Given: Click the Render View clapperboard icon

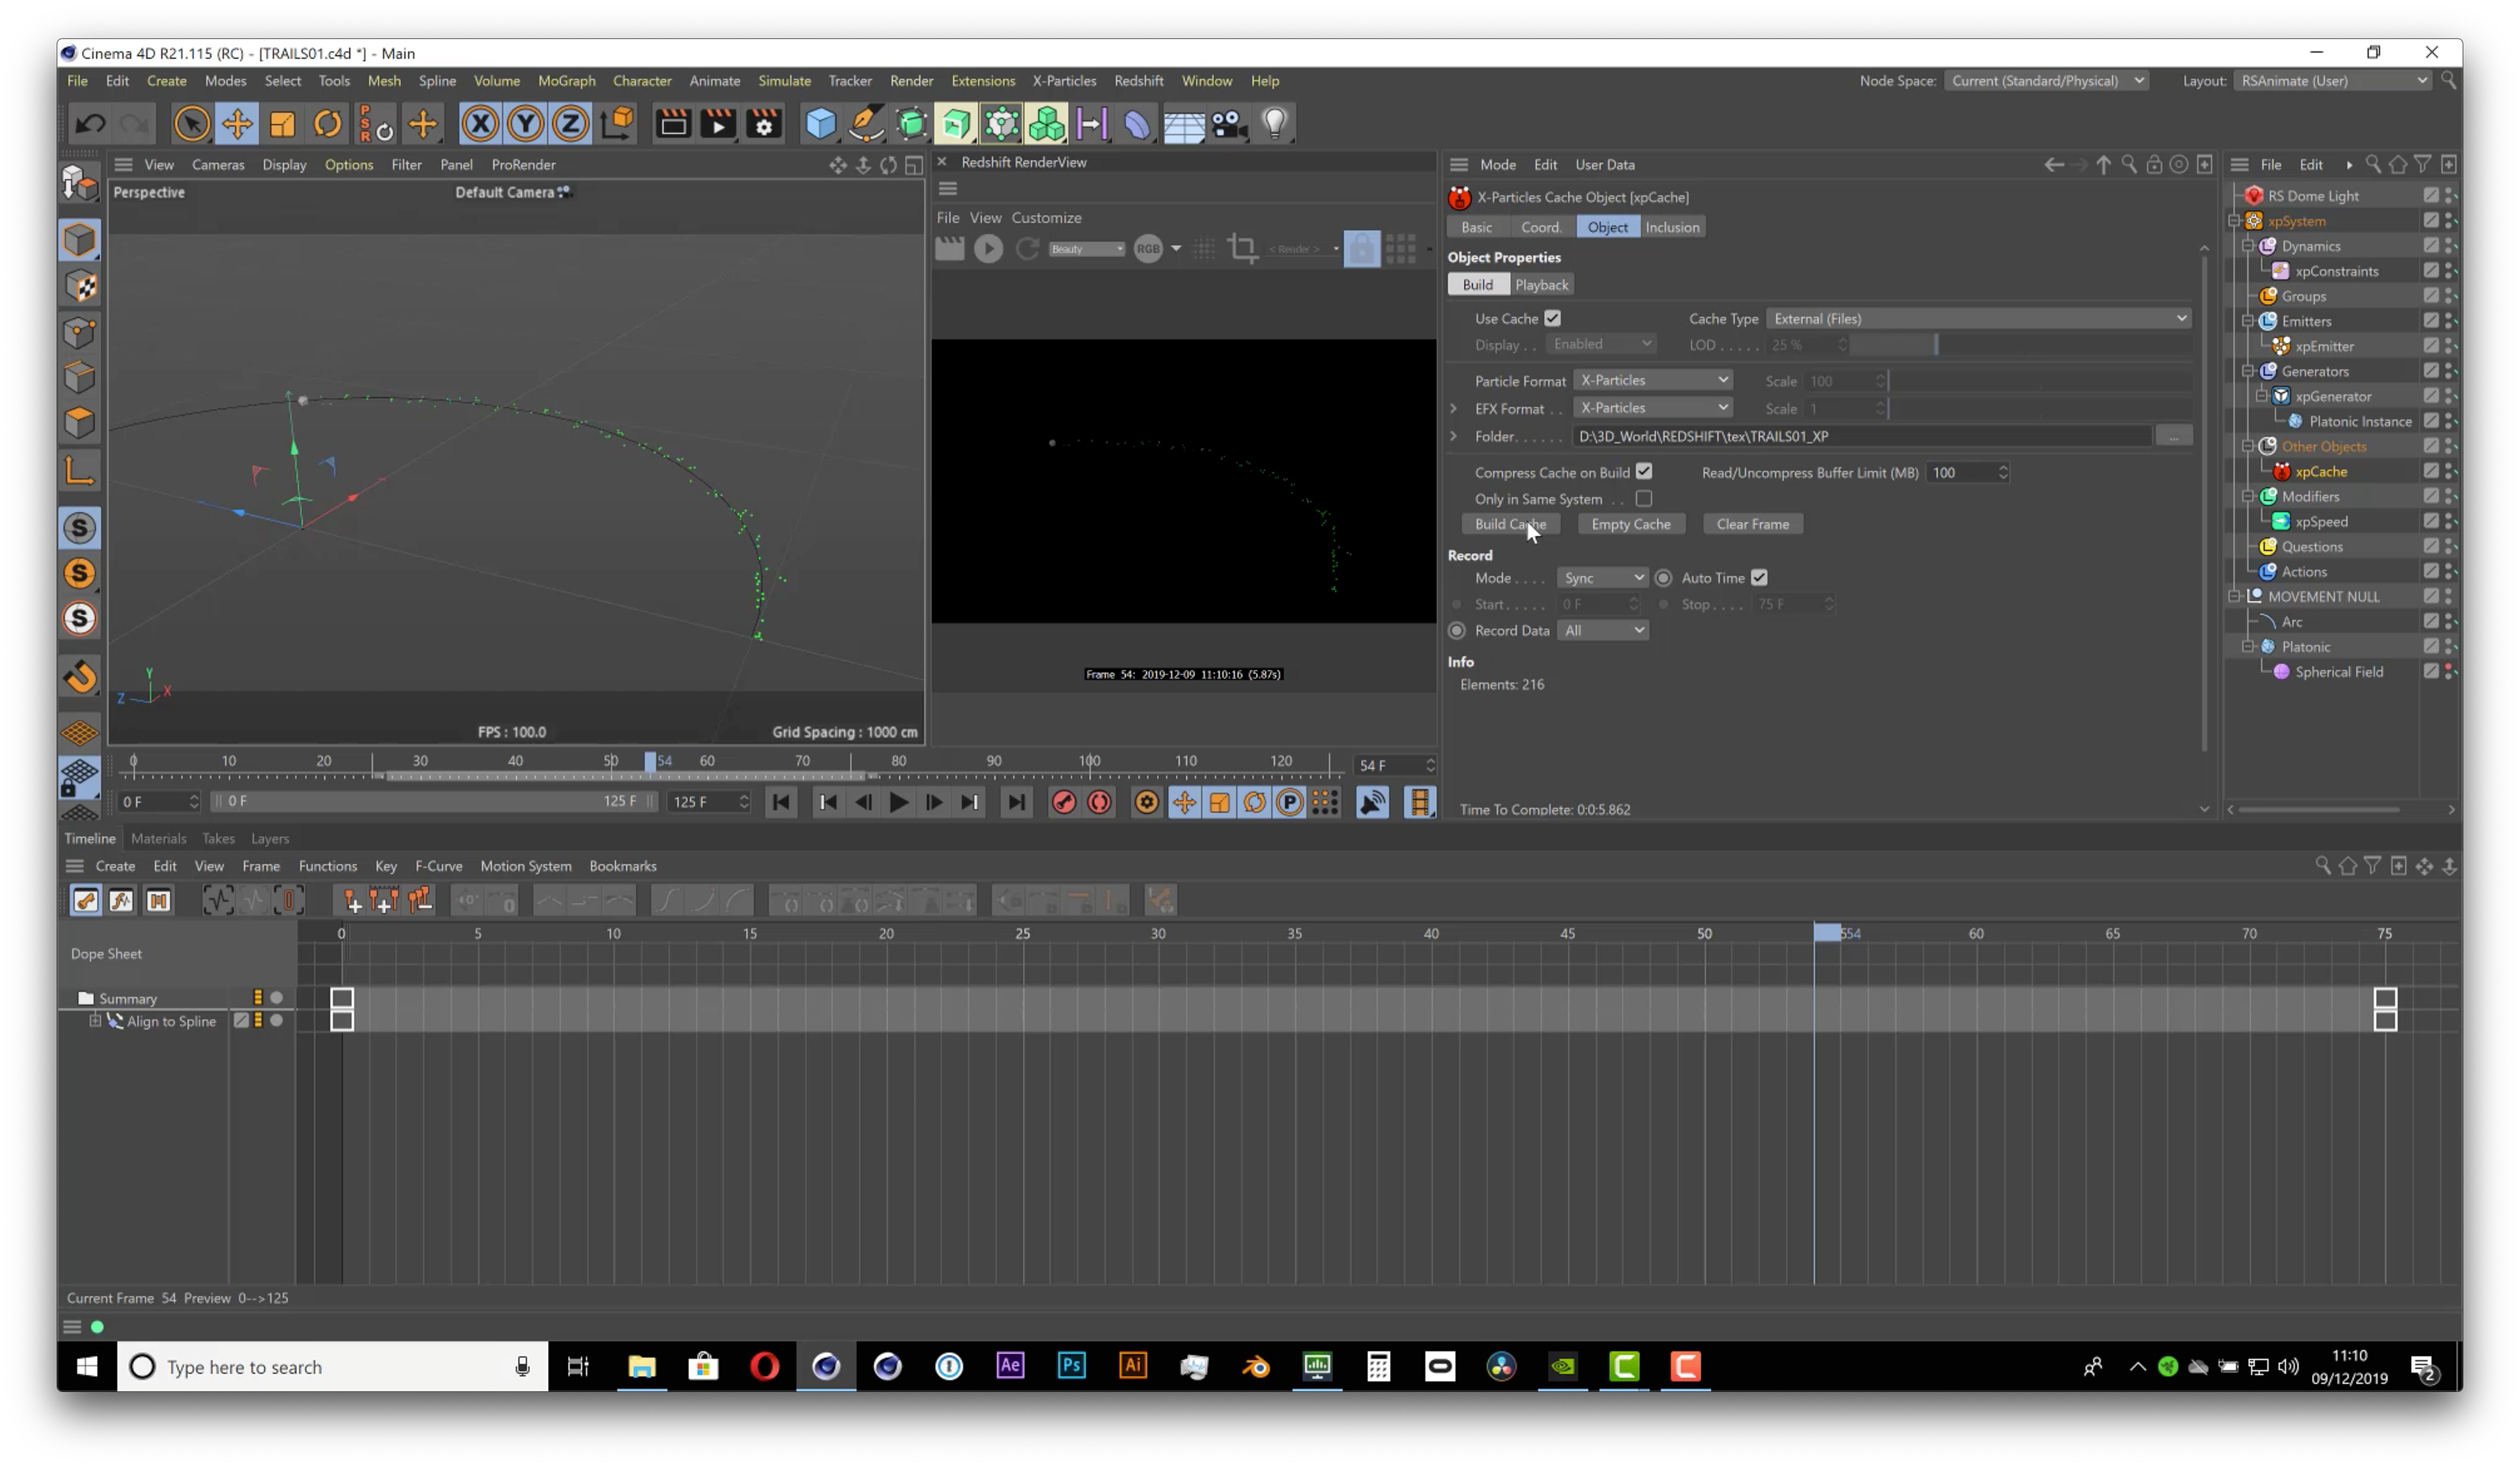Looking at the screenshot, I should pyautogui.click(x=673, y=124).
